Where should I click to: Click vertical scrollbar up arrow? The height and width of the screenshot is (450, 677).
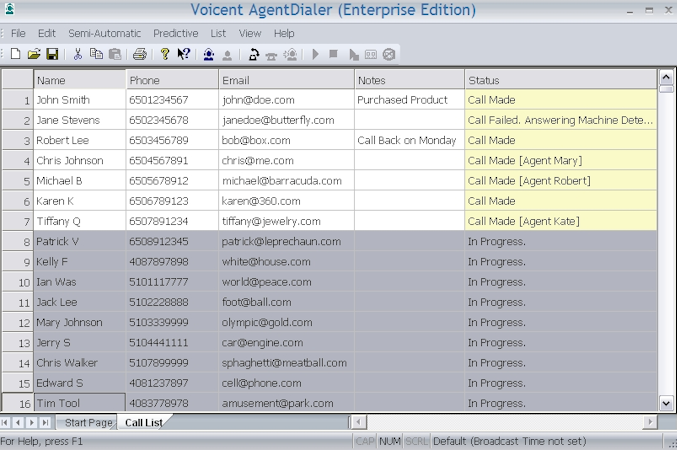(666, 77)
